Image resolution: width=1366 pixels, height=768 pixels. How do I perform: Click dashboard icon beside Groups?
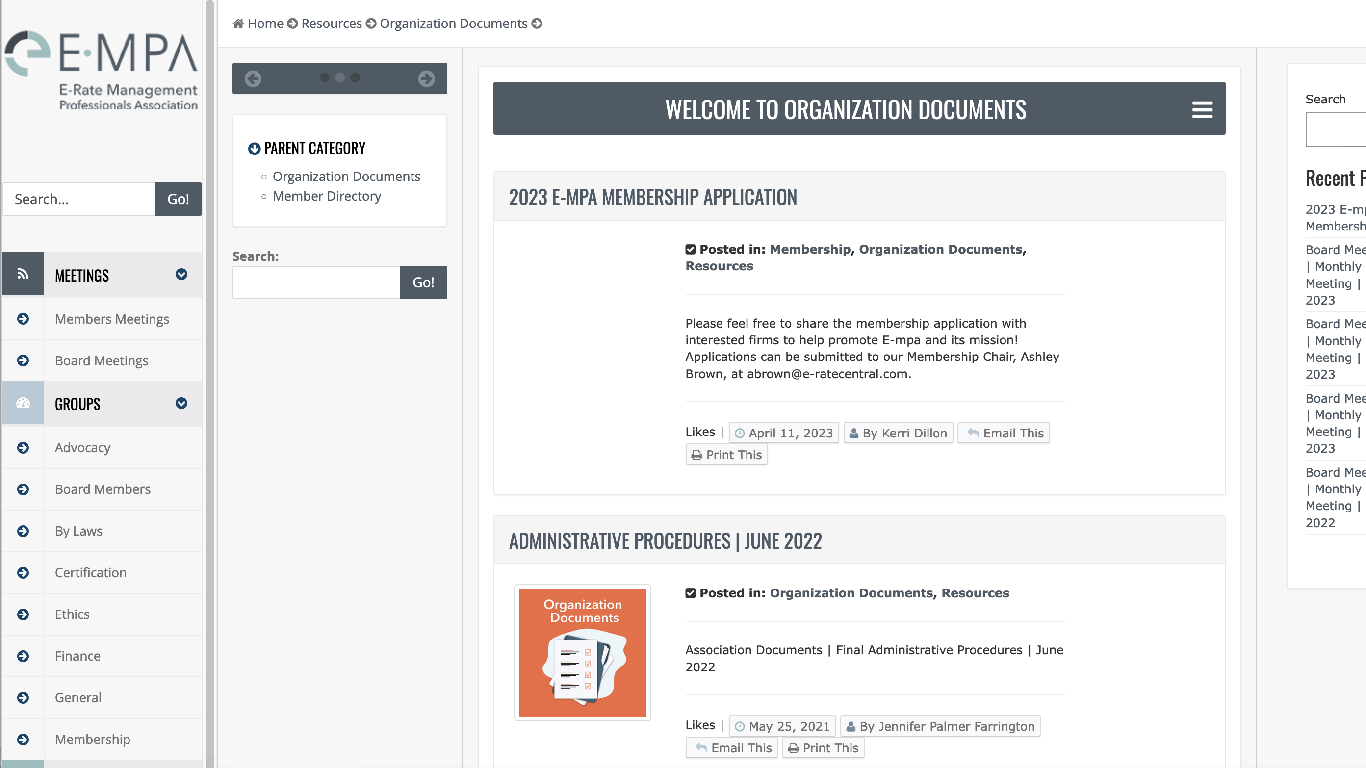pyautogui.click(x=23, y=403)
